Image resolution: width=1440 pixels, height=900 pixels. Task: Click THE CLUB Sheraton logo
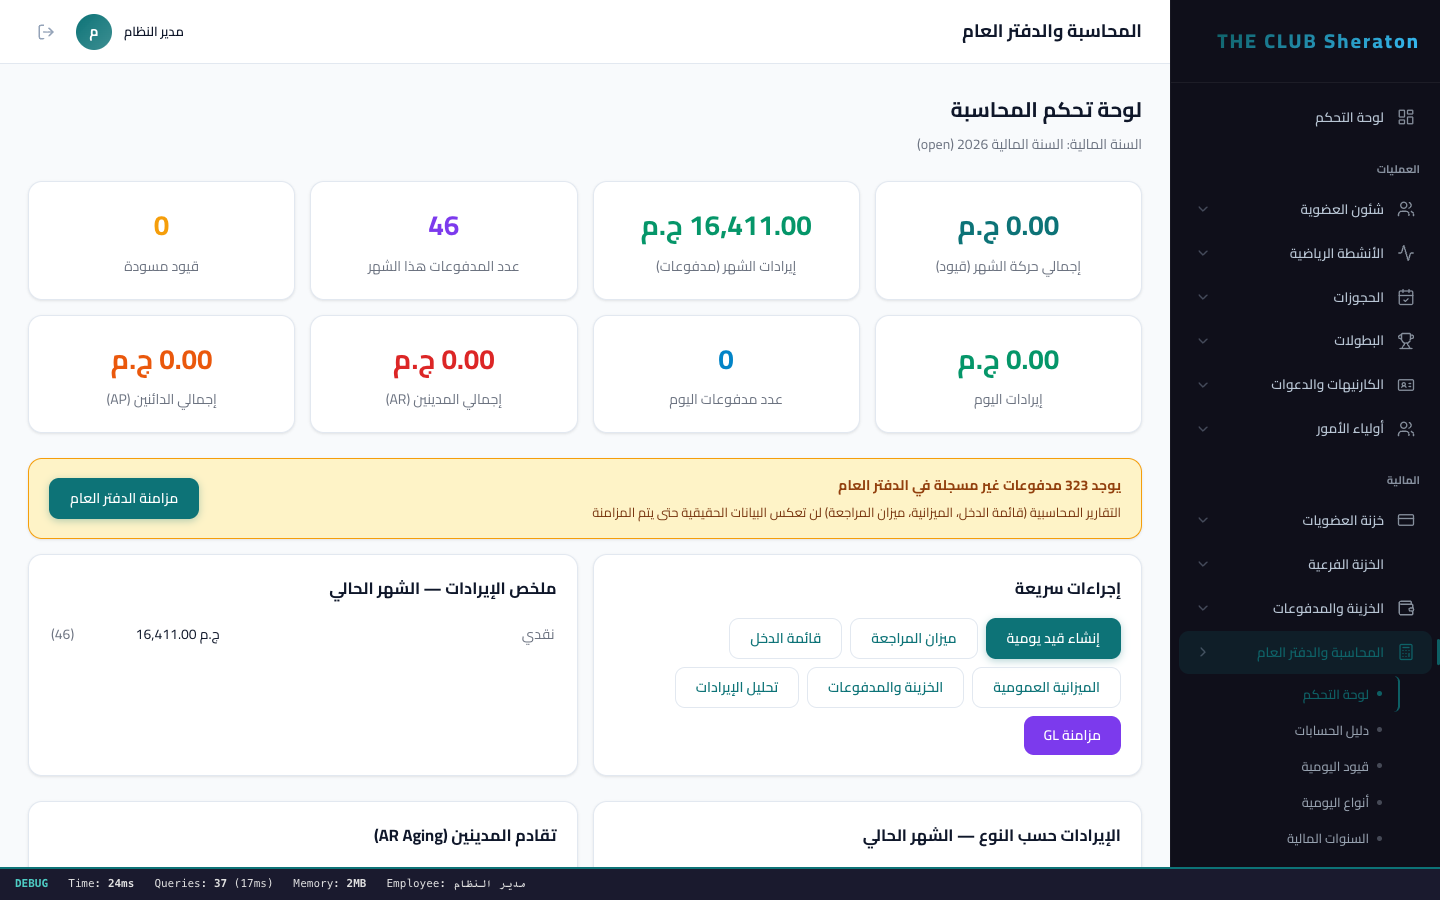1317,41
